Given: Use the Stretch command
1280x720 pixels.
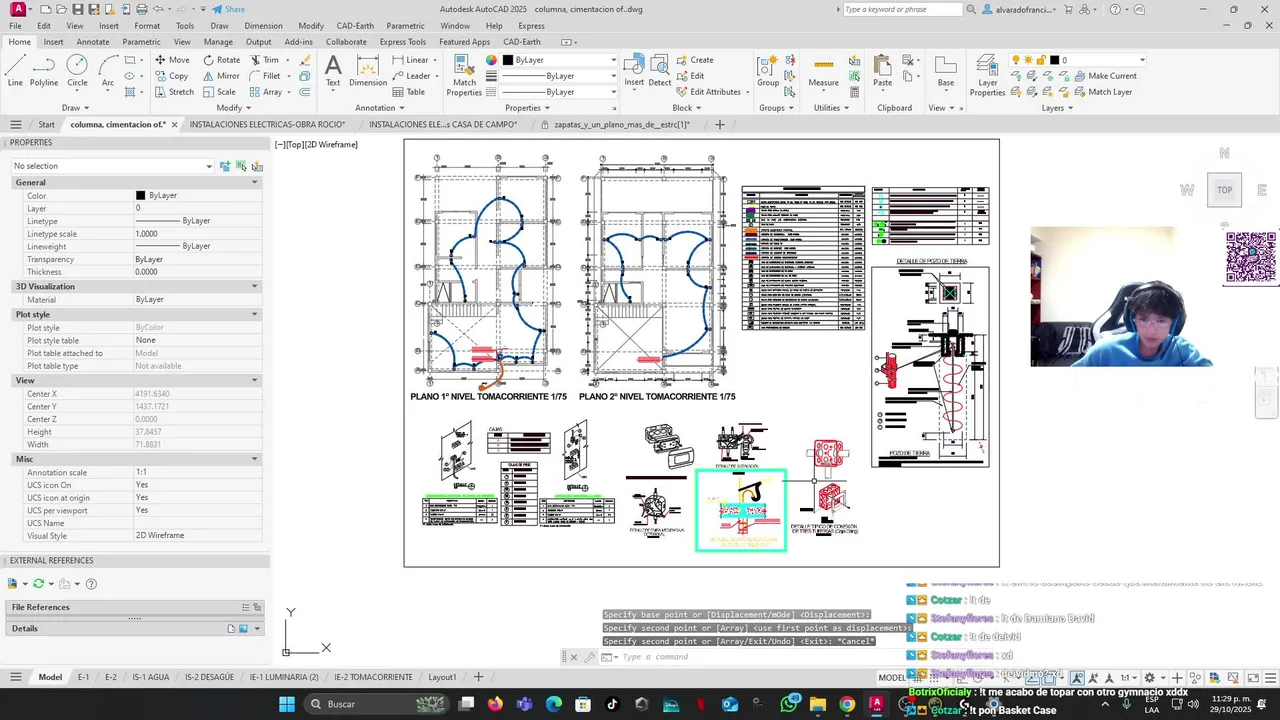Looking at the screenshot, I should (x=174, y=92).
